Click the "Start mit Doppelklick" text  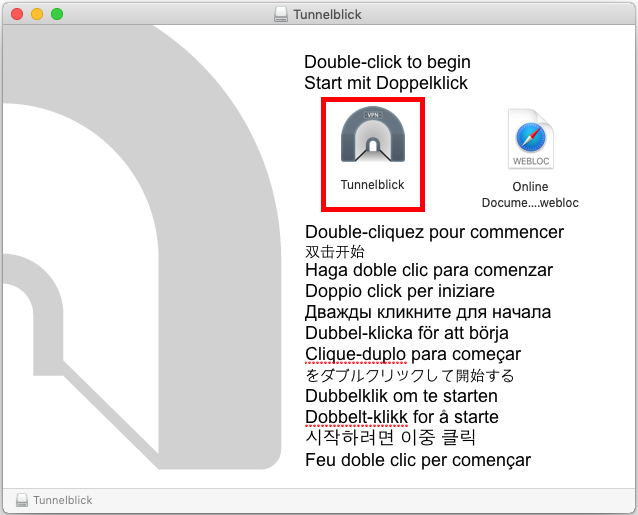click(x=386, y=83)
